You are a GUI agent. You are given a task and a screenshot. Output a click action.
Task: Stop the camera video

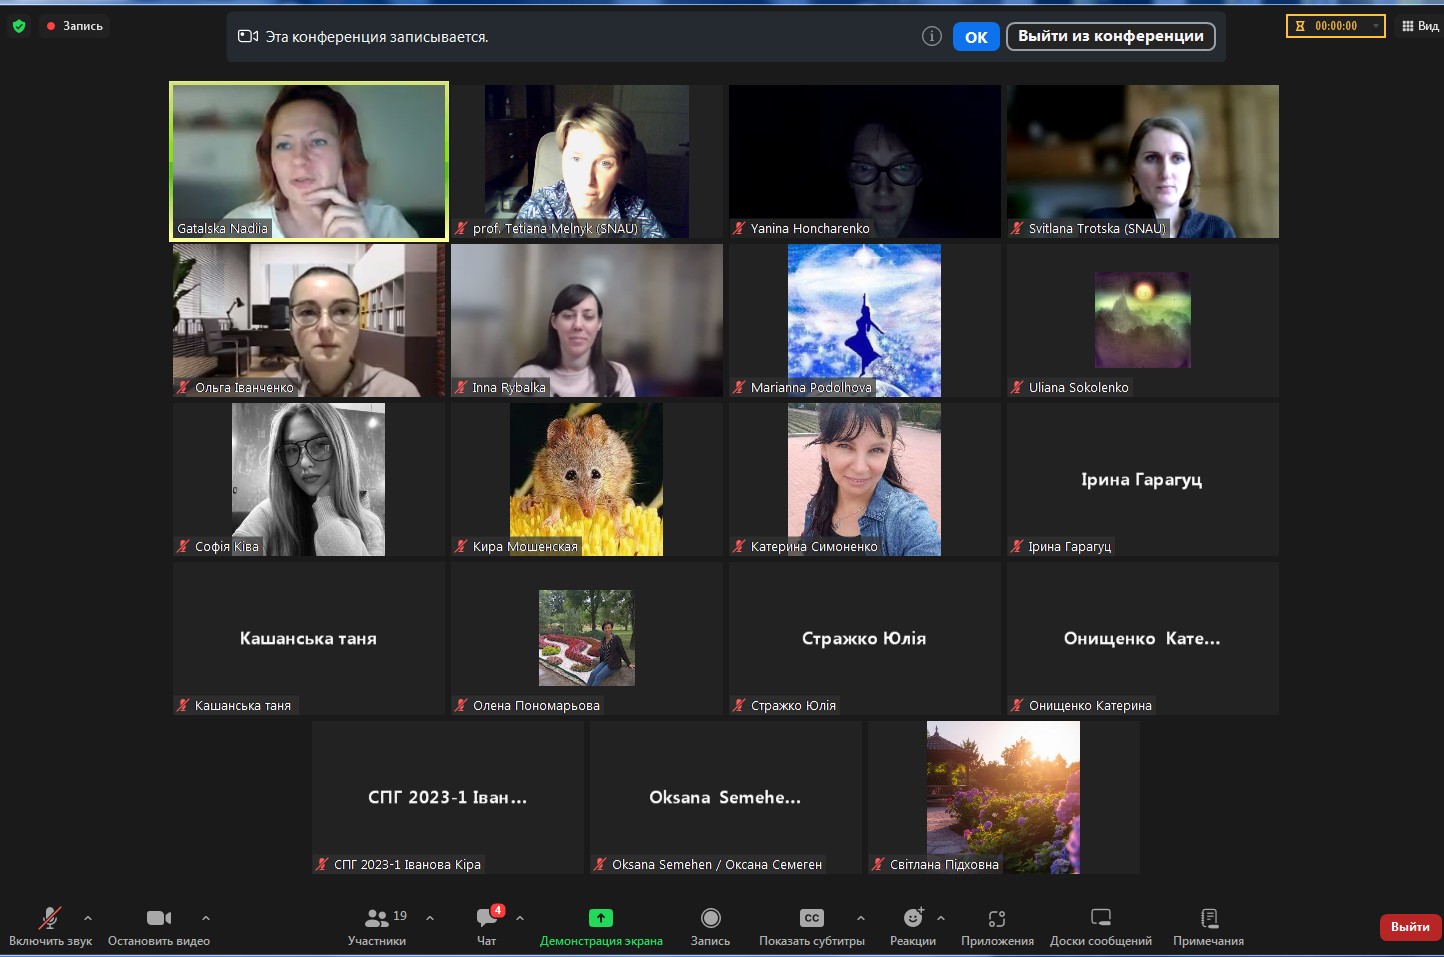pyautogui.click(x=158, y=918)
